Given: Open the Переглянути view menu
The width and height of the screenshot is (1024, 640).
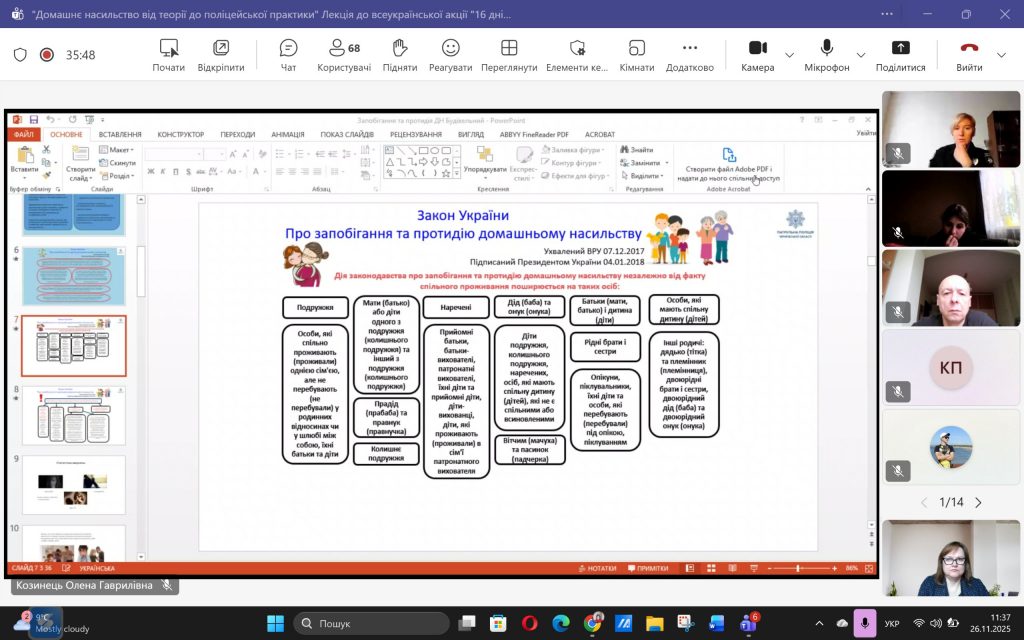Looking at the screenshot, I should tap(509, 55).
